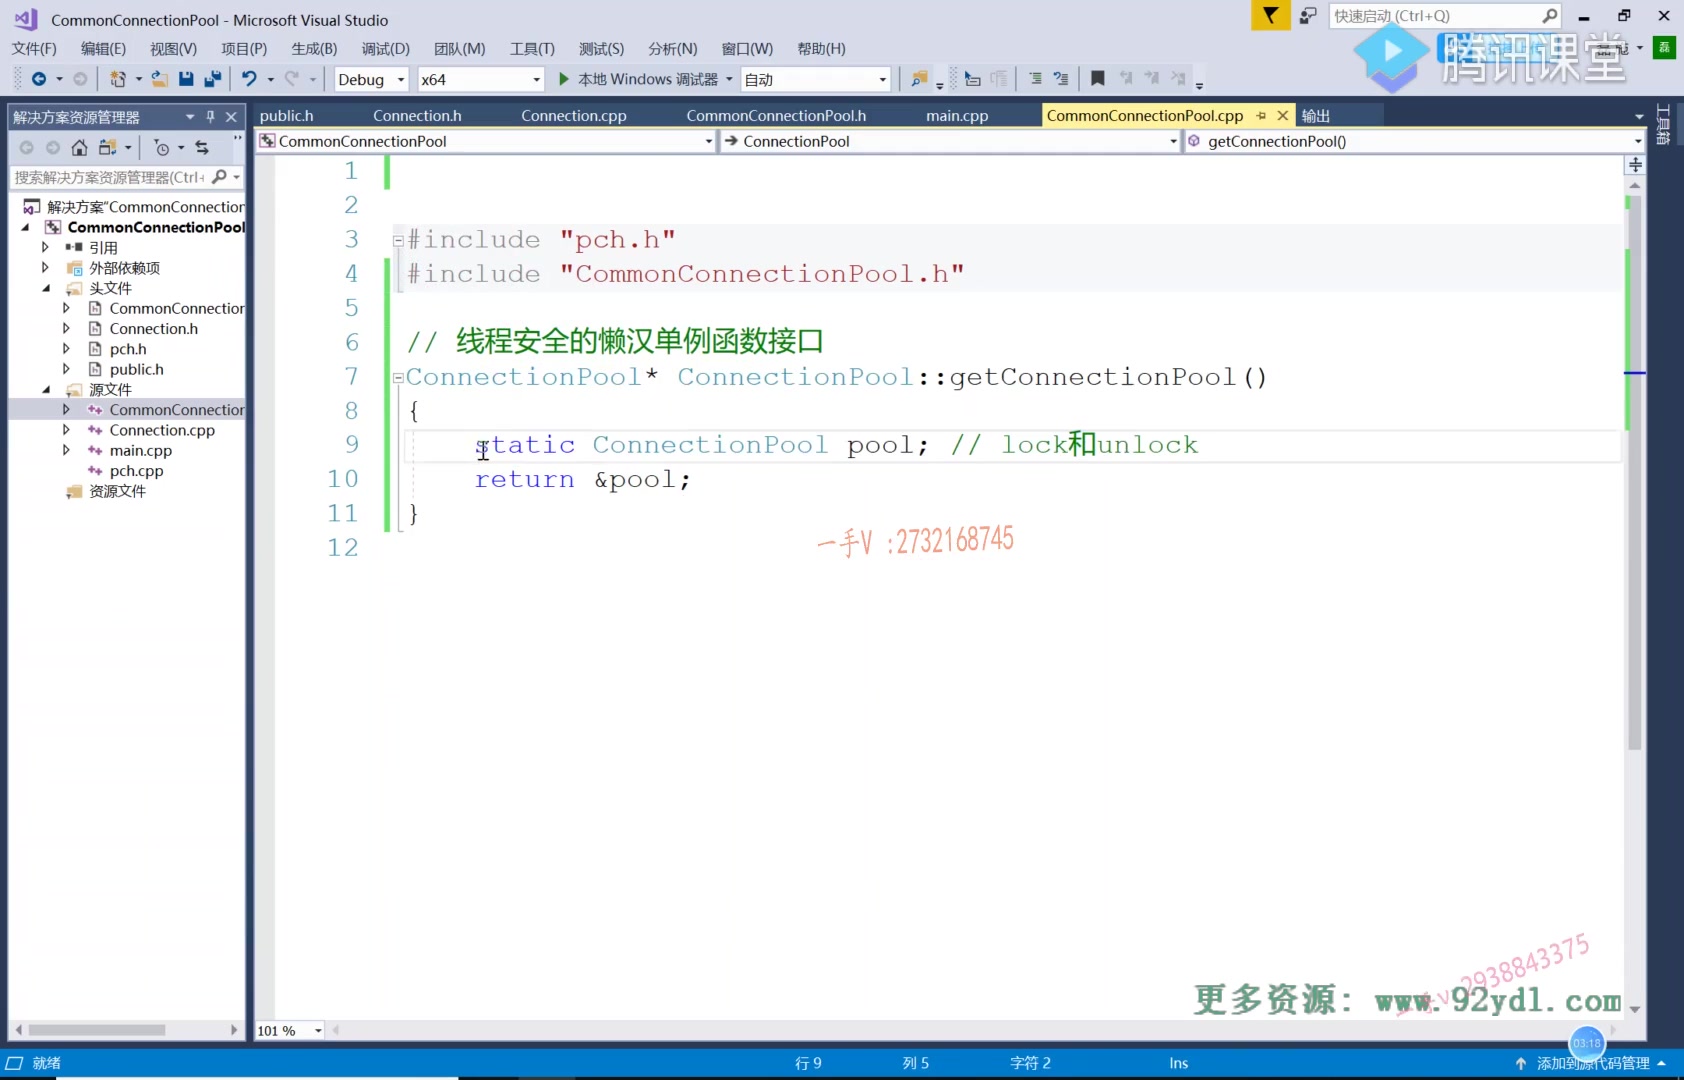This screenshot has height=1080, width=1684.
Task: Collapse the #include region outline
Action: point(398,240)
